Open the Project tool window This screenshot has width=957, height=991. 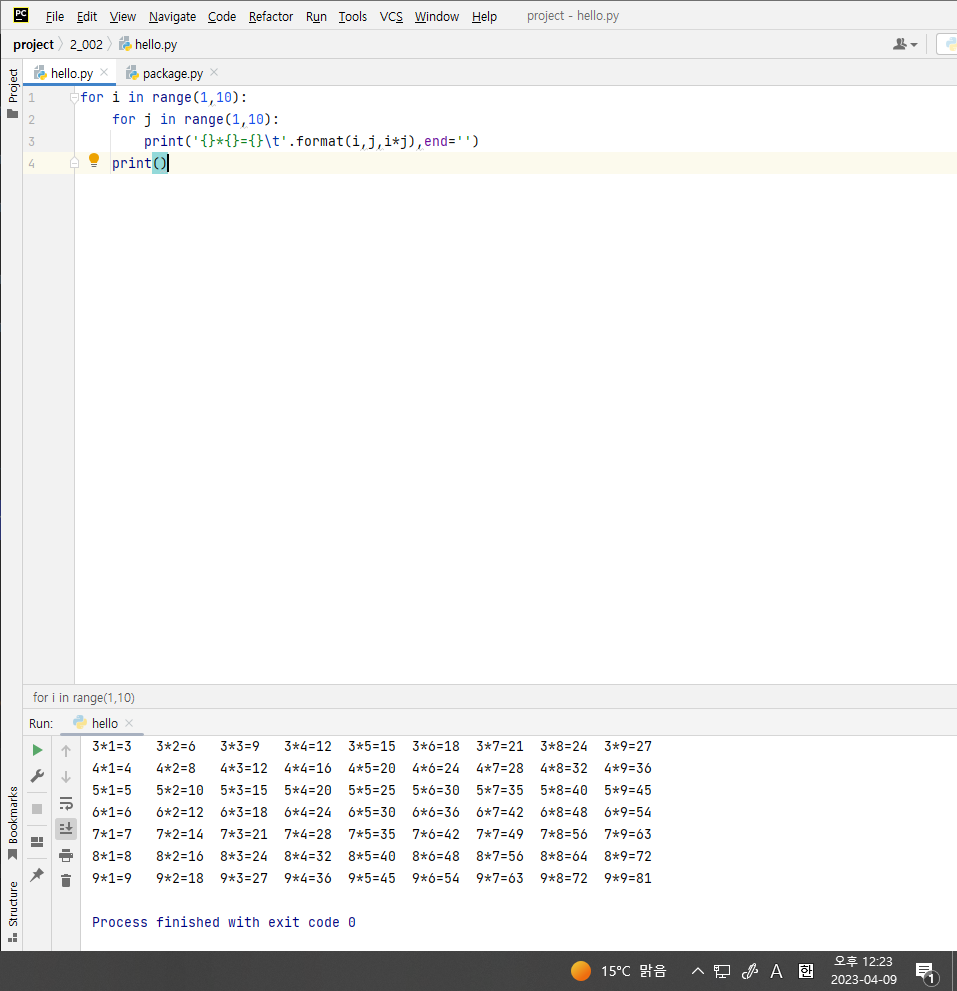pyautogui.click(x=13, y=93)
